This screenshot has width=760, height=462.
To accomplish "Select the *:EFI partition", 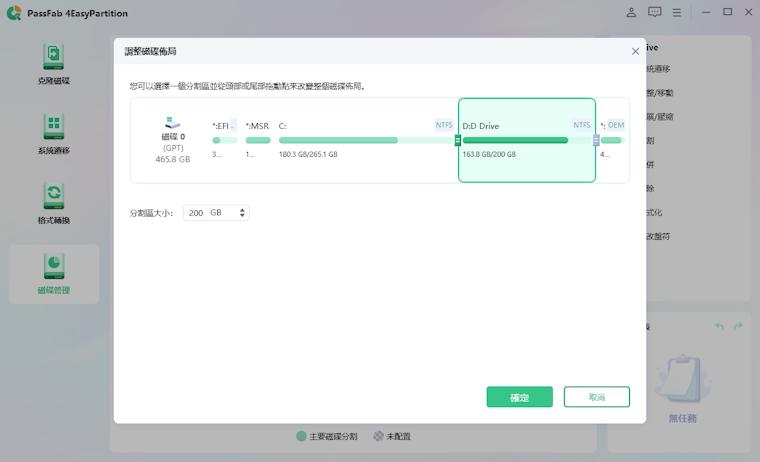I will pos(224,140).
